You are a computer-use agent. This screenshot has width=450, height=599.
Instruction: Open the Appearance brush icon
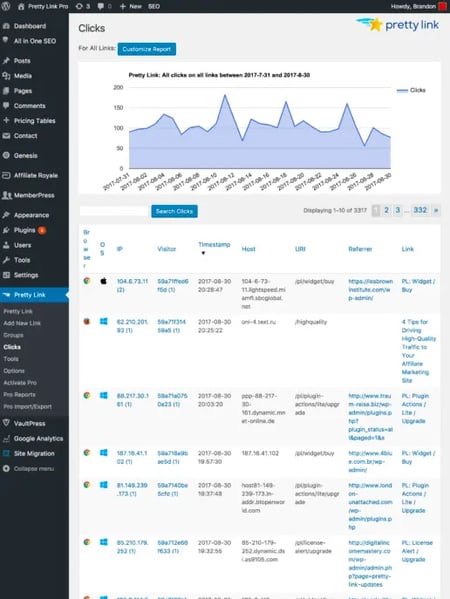6,215
